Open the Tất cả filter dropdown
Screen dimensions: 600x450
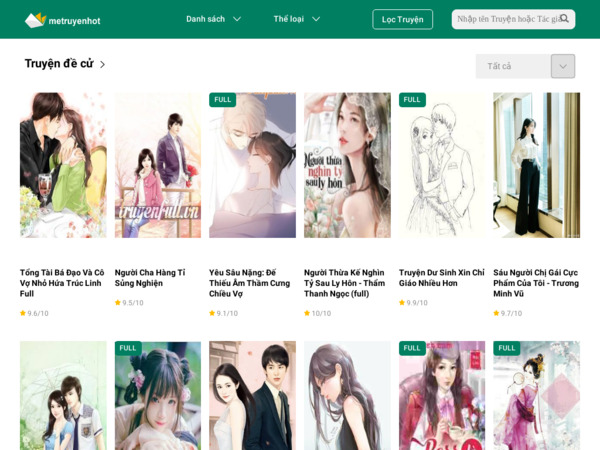(525, 66)
